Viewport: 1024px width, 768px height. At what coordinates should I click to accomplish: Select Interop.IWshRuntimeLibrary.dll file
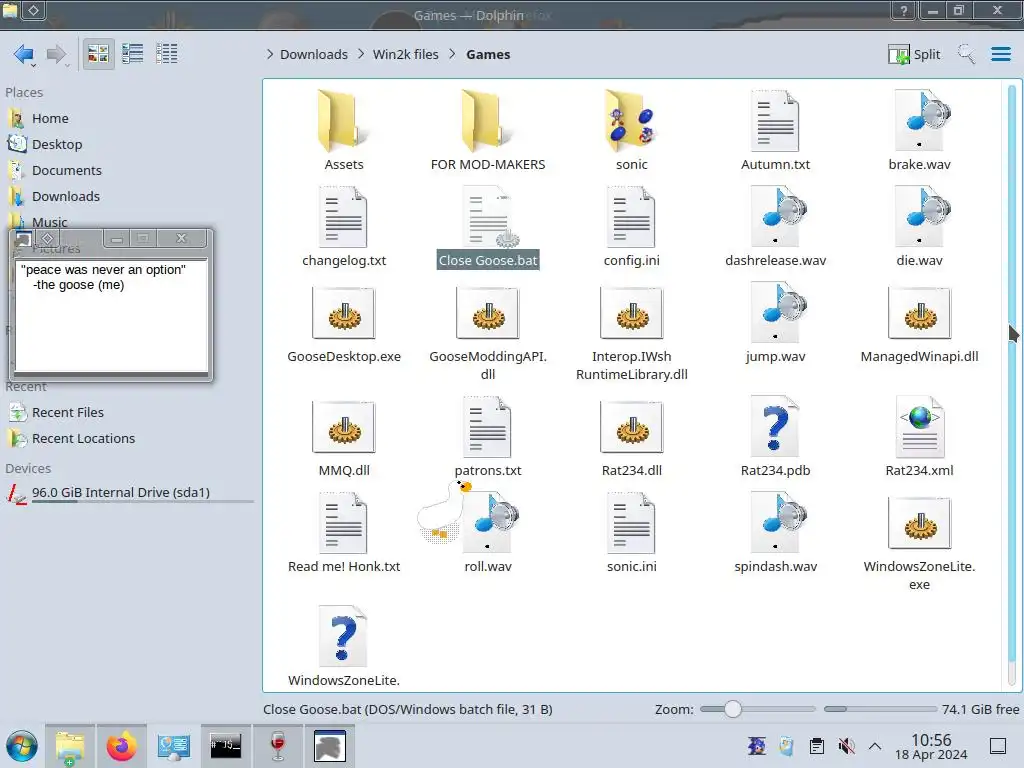[x=632, y=333]
